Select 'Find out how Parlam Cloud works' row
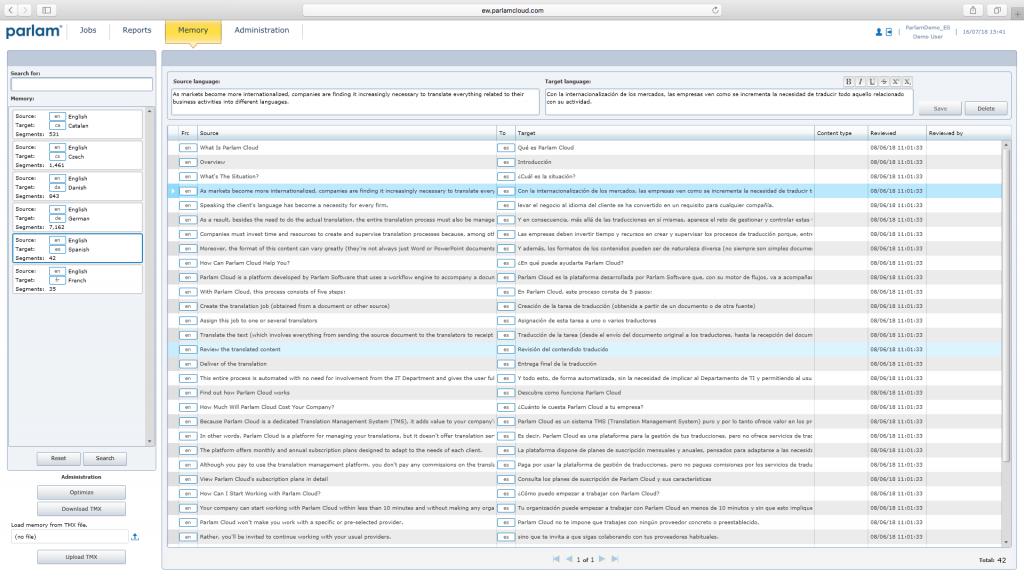Viewport: 1024px width, 577px height. click(584, 392)
